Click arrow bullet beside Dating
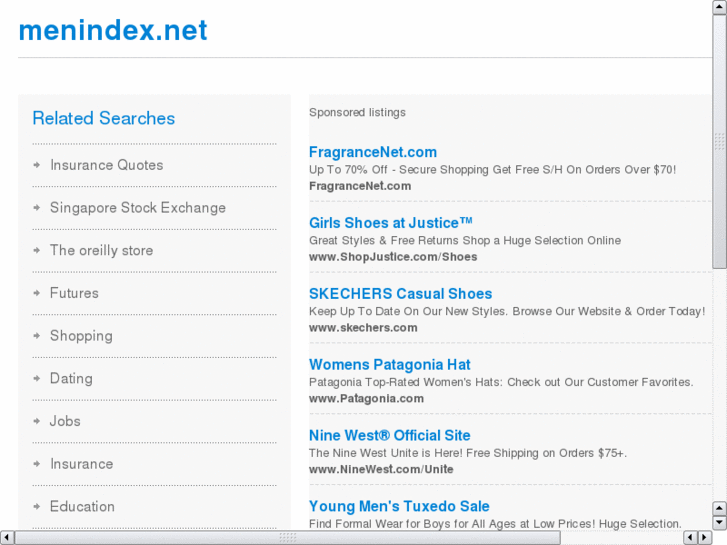 point(37,378)
